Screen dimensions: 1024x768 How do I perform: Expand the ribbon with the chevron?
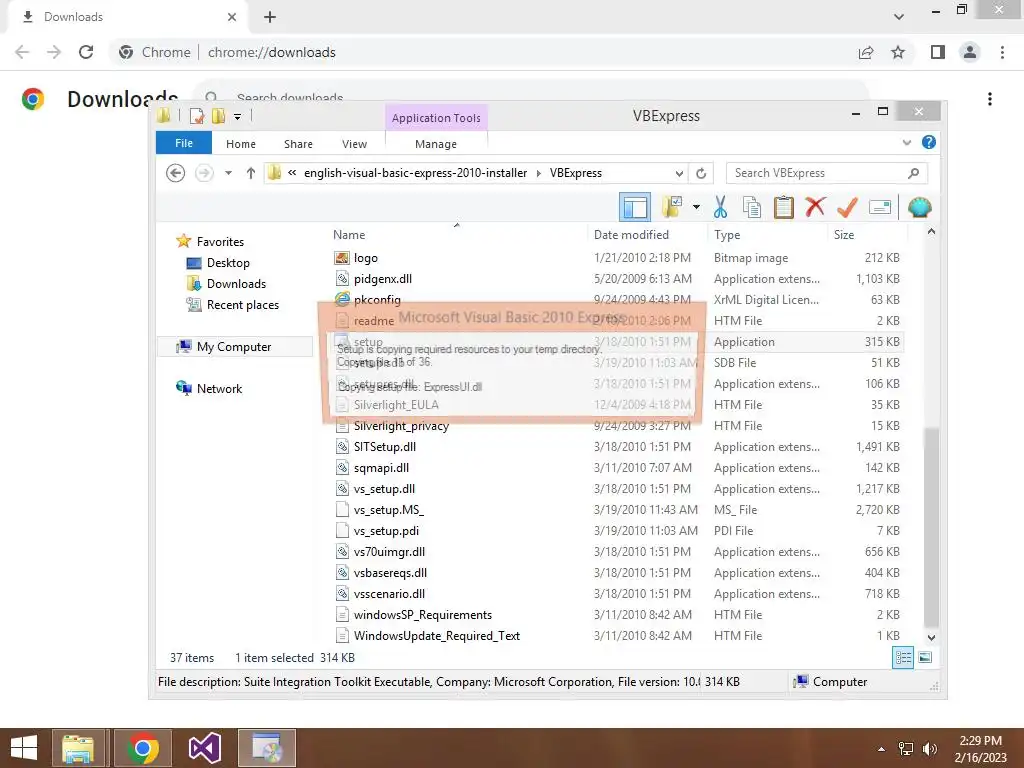(906, 142)
